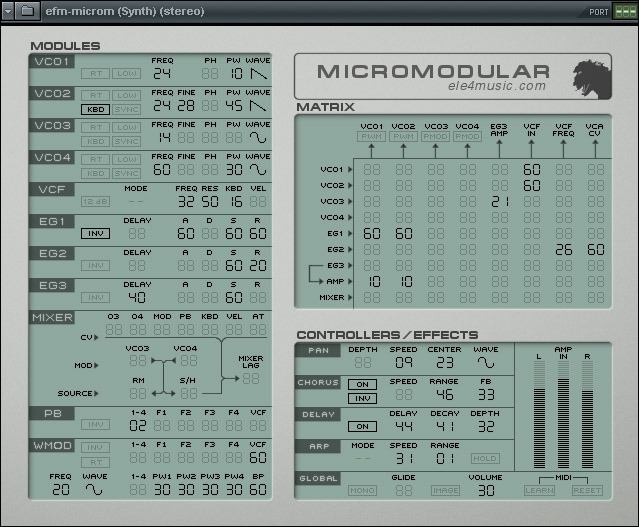This screenshot has height=527, width=639.
Task: Disable VCO2 KBD tracking
Action: pos(95,110)
